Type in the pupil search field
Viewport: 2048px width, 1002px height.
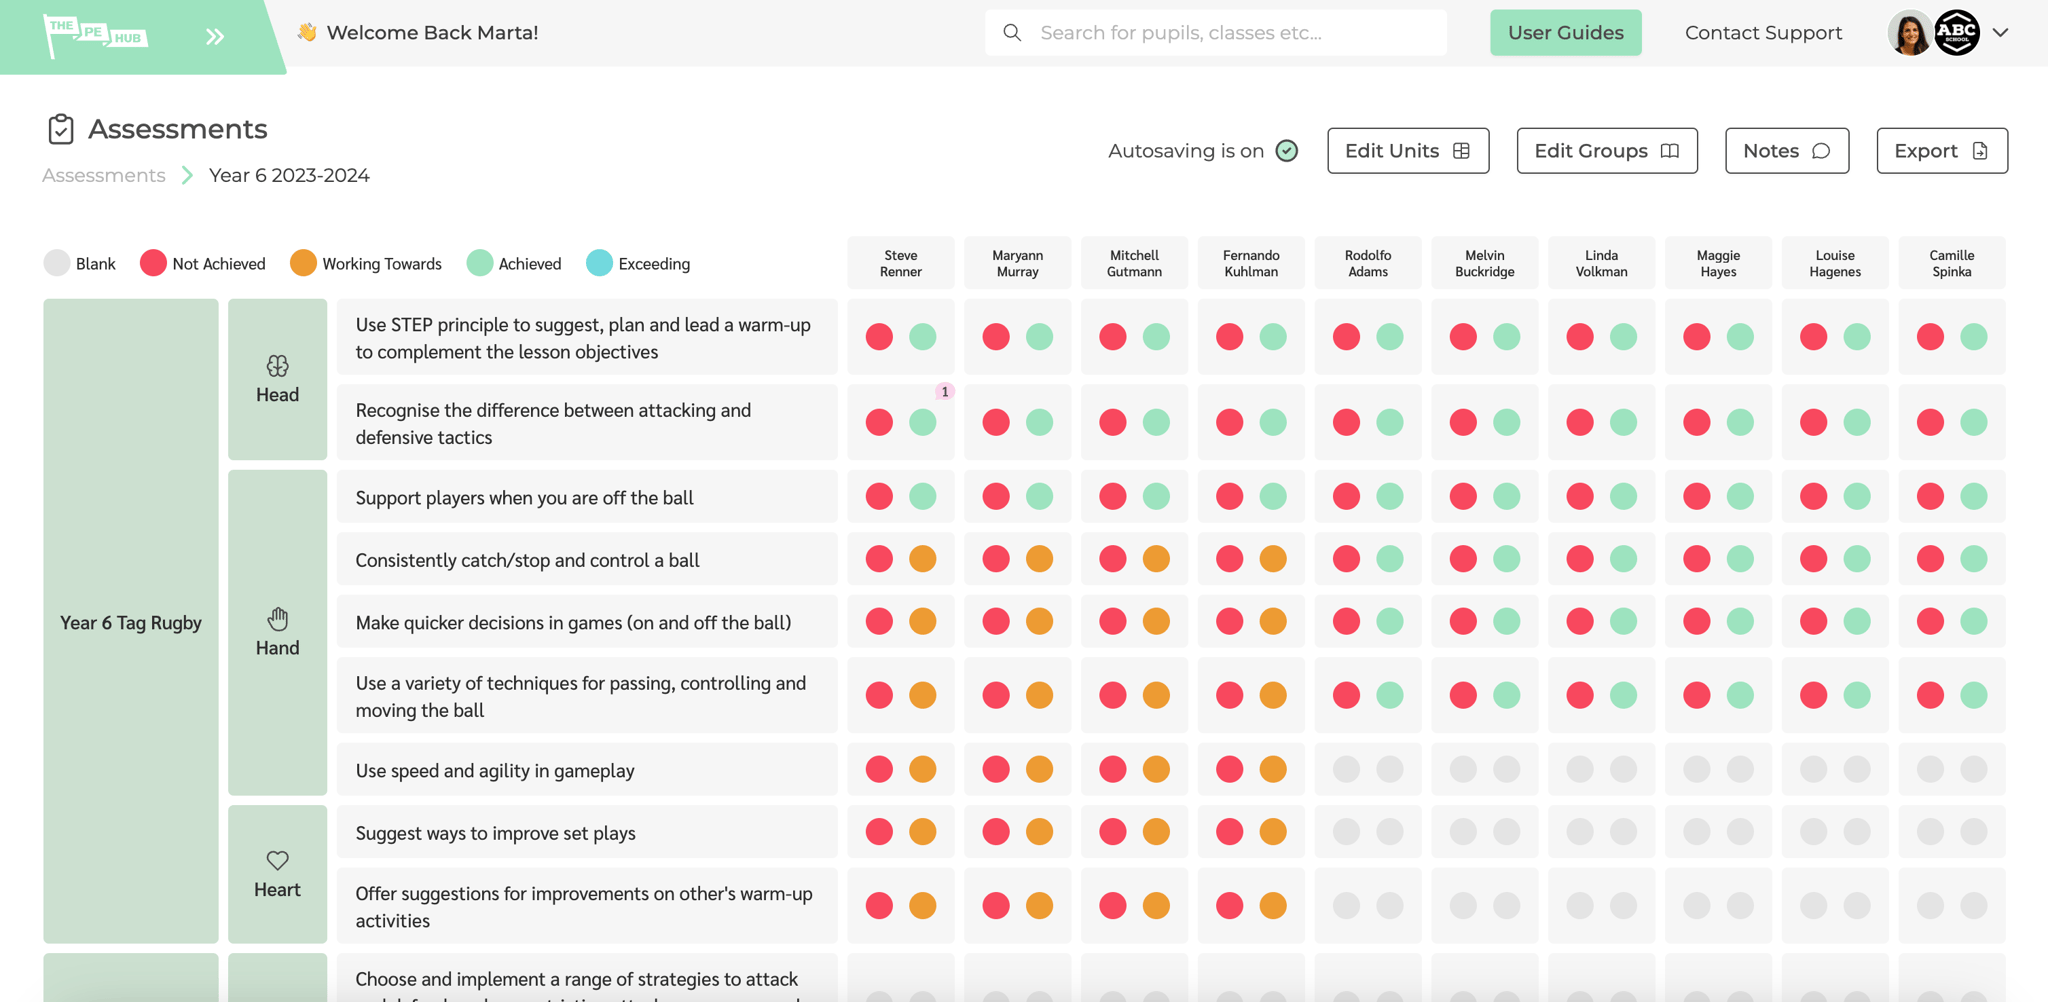(1200, 32)
